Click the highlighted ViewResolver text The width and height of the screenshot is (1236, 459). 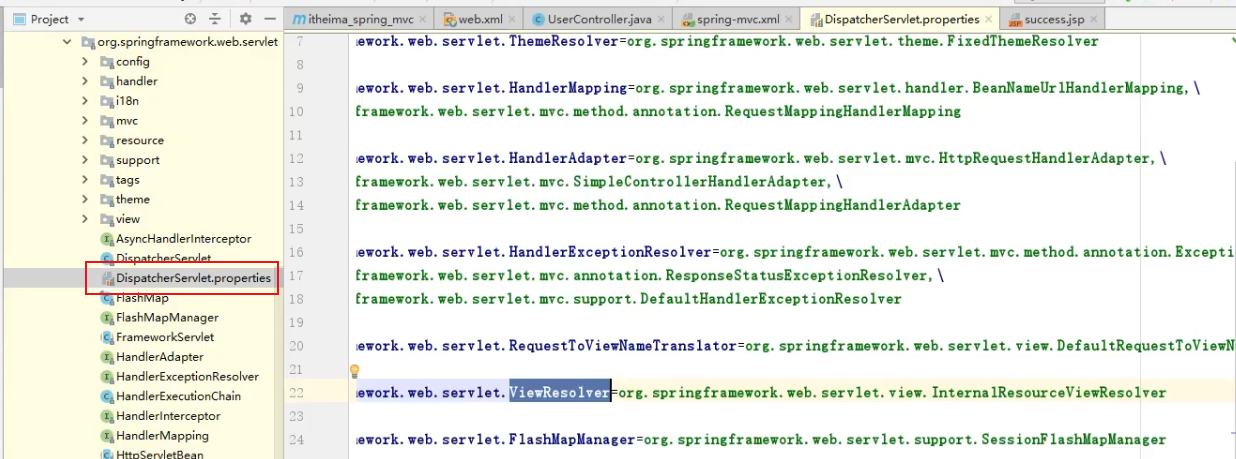pos(560,393)
